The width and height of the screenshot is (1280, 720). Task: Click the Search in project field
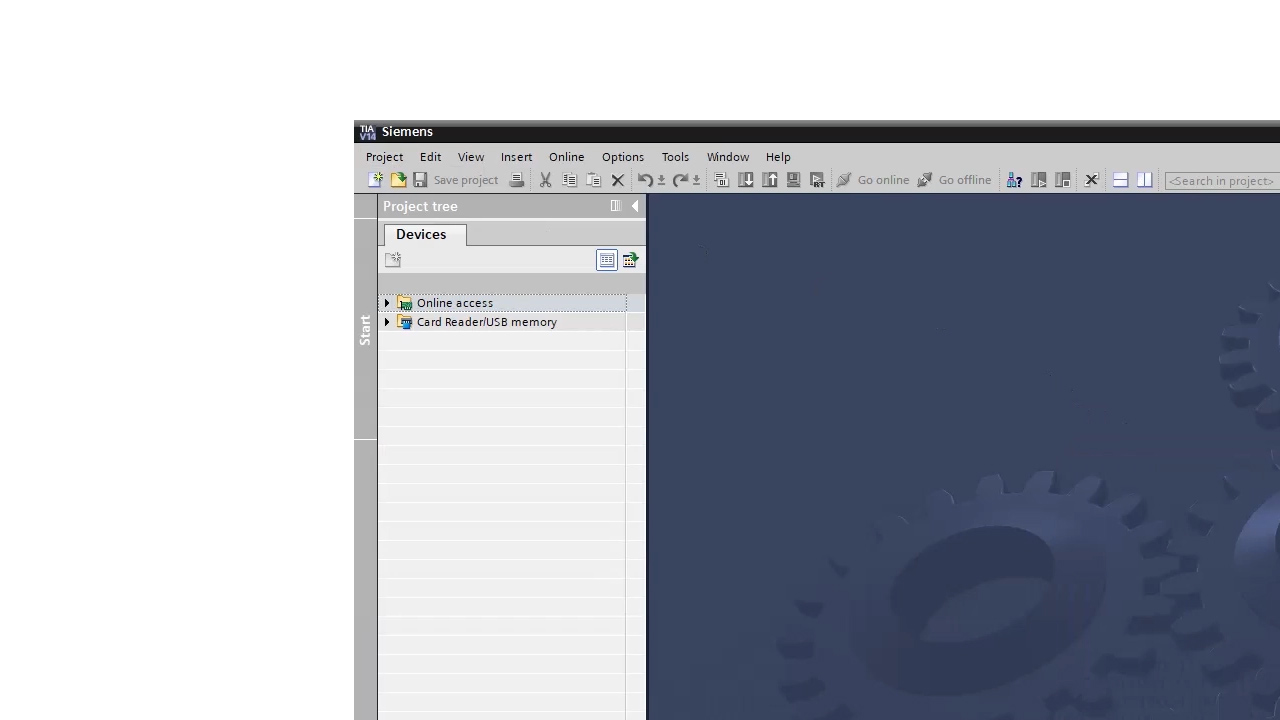1220,181
